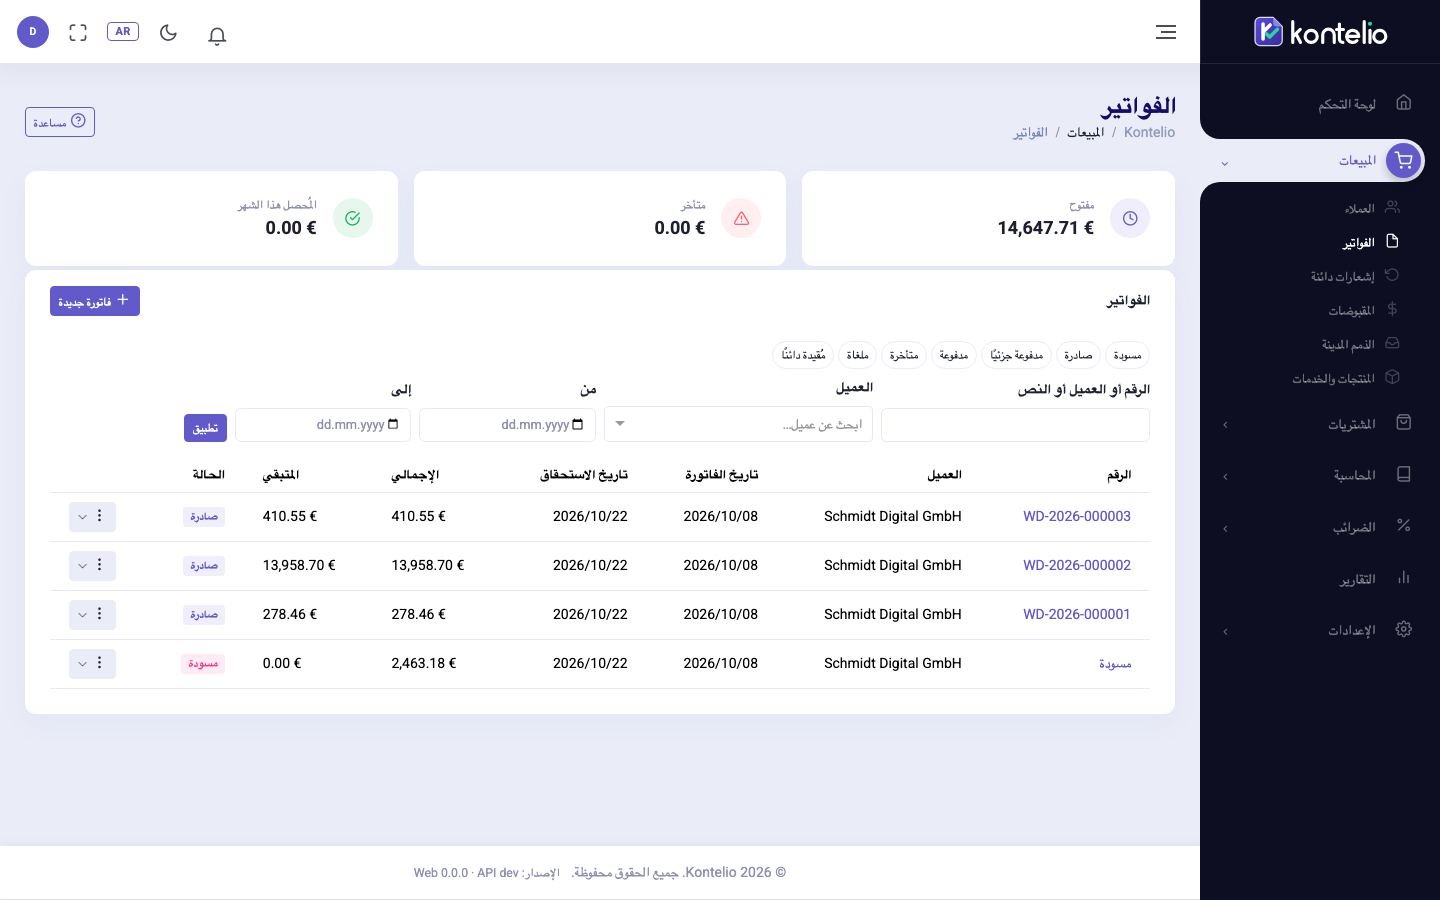1440x900 pixels.
Task: Open row actions menu for invoice WD-2026-000002
Action: 93,565
